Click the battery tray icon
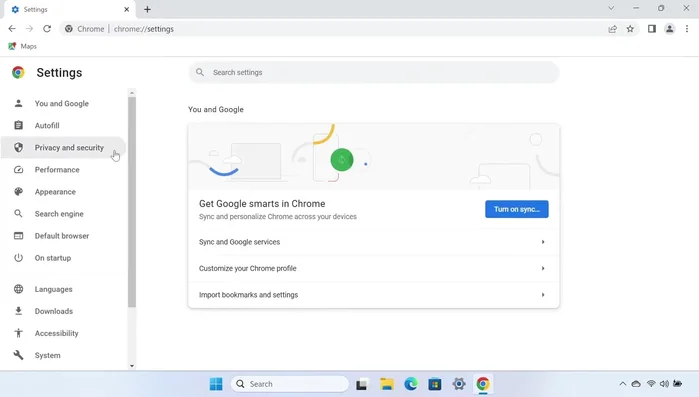Screen dimensions: 699x397 678,384
